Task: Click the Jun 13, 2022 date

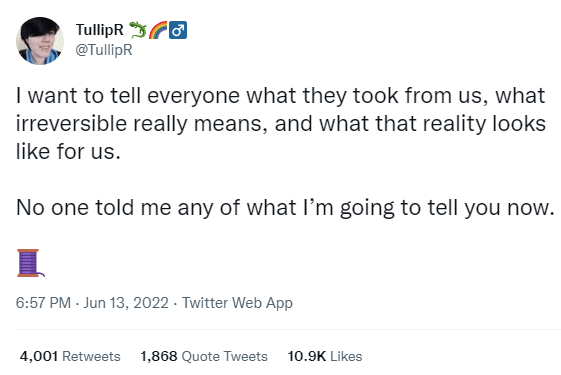Action: pos(126,303)
